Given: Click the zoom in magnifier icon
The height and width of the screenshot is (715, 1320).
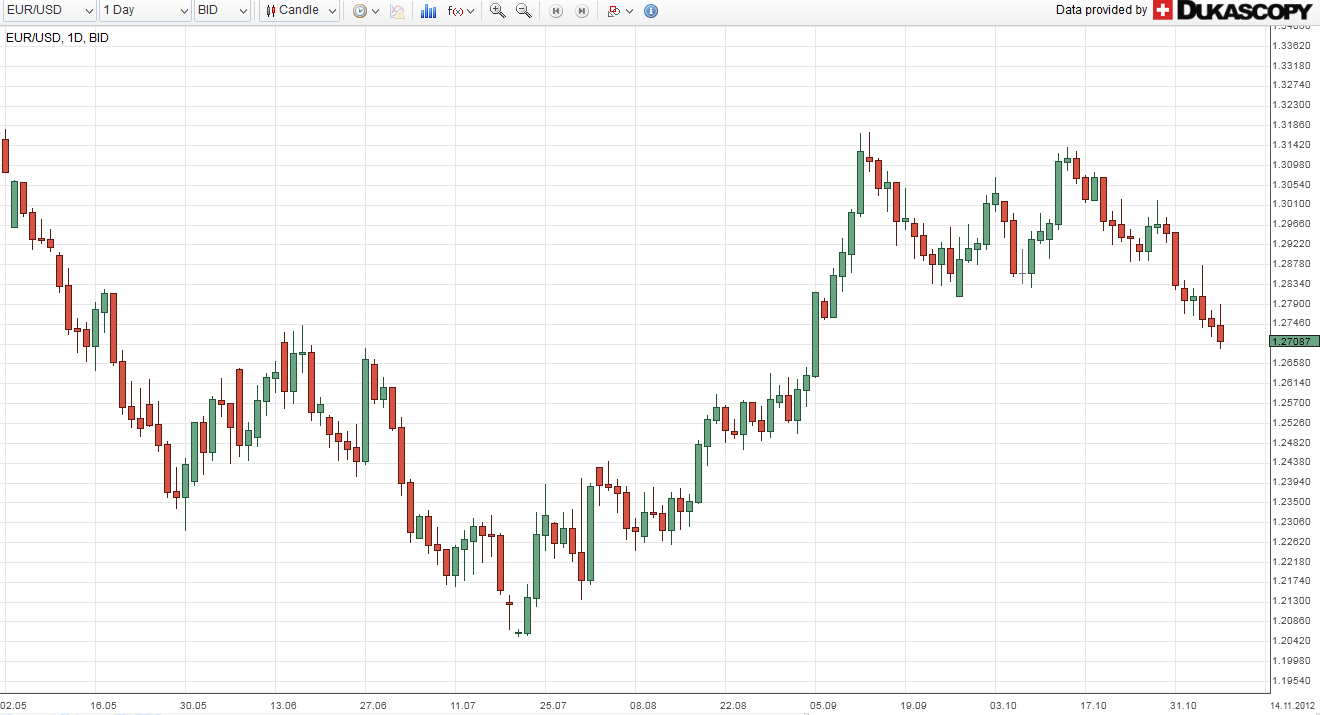Looking at the screenshot, I should tap(497, 11).
